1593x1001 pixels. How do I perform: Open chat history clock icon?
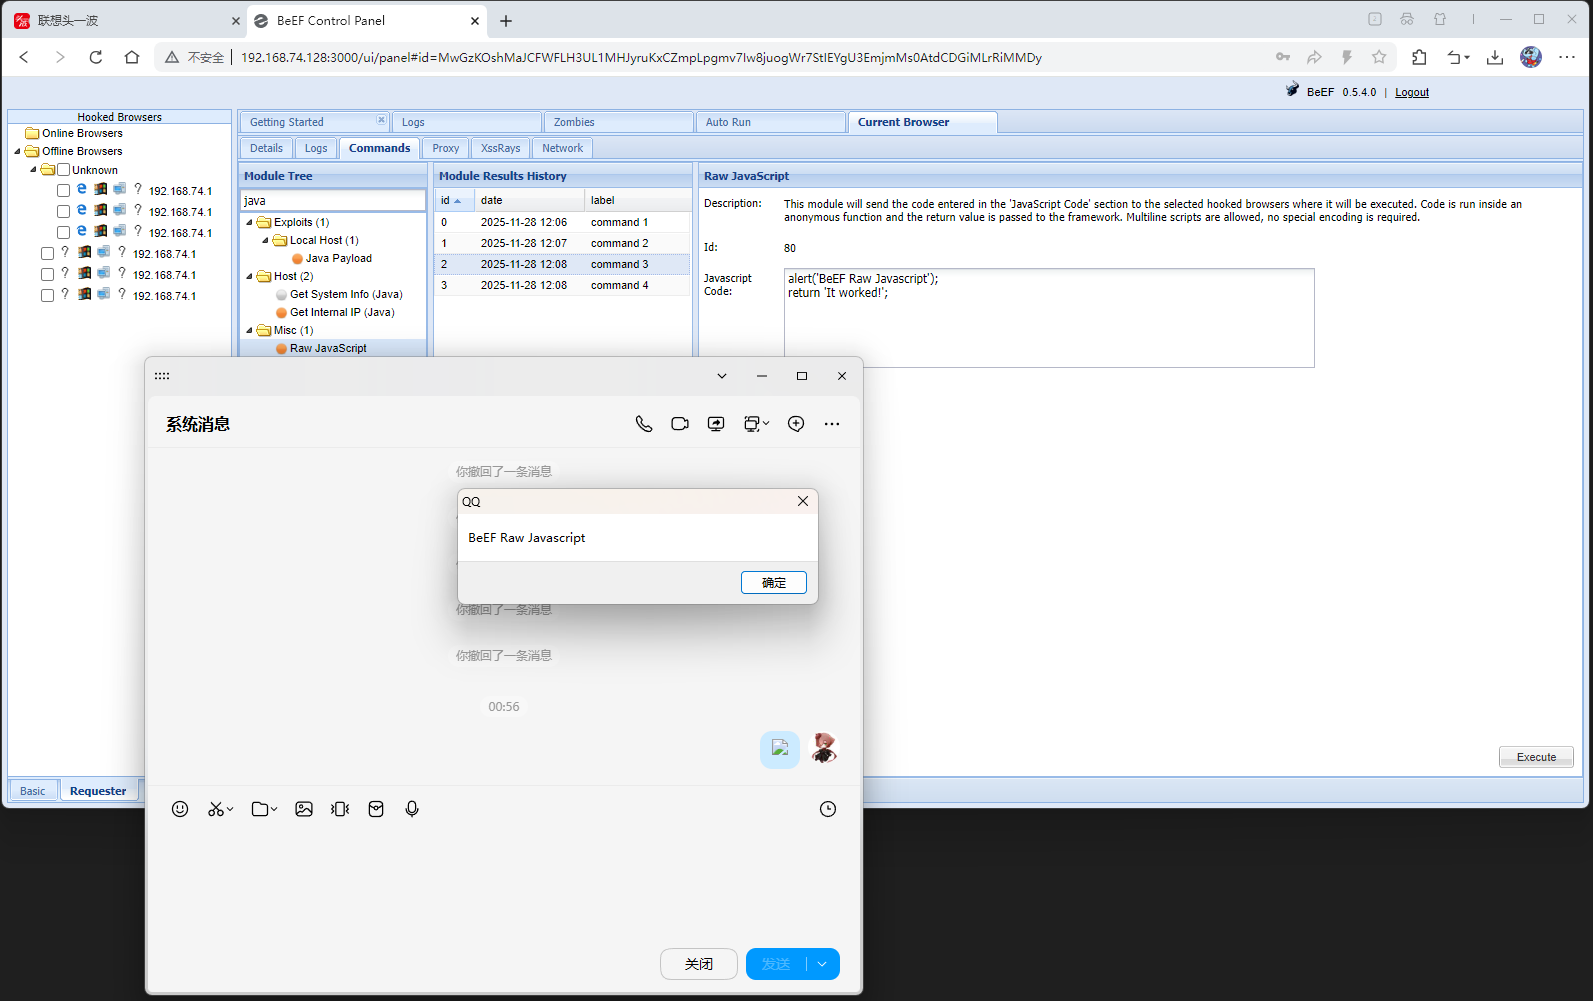[828, 809]
